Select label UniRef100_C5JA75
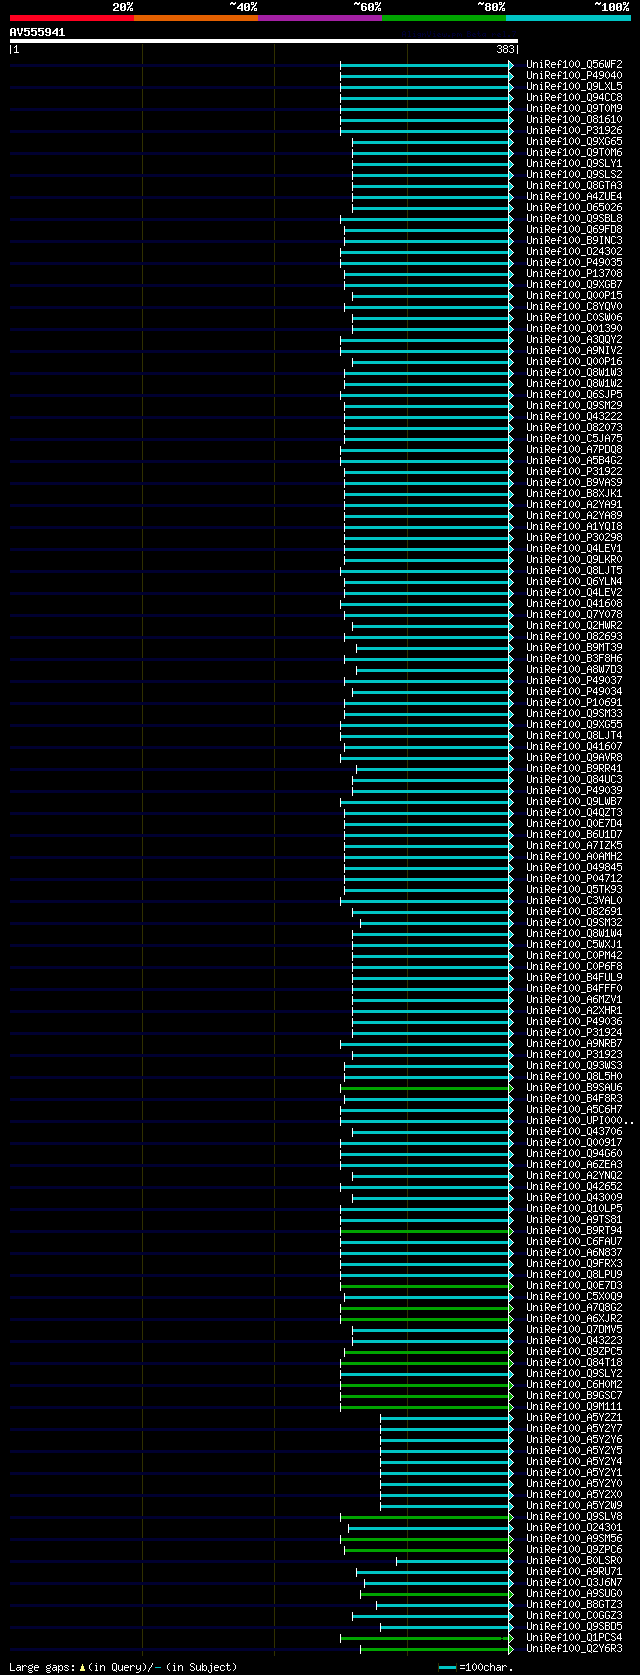Screen dimensions: 640x1675 574,438
